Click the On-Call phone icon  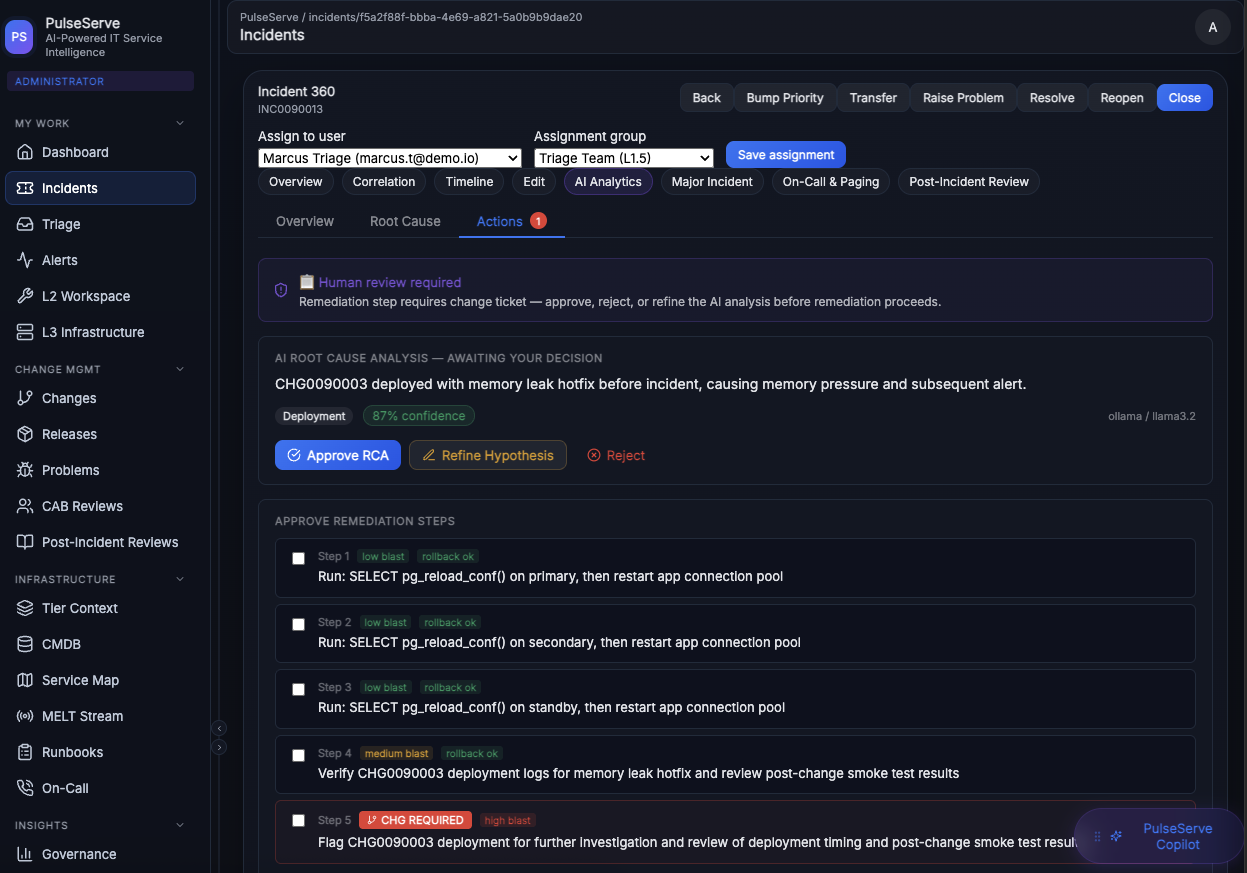[x=25, y=788]
